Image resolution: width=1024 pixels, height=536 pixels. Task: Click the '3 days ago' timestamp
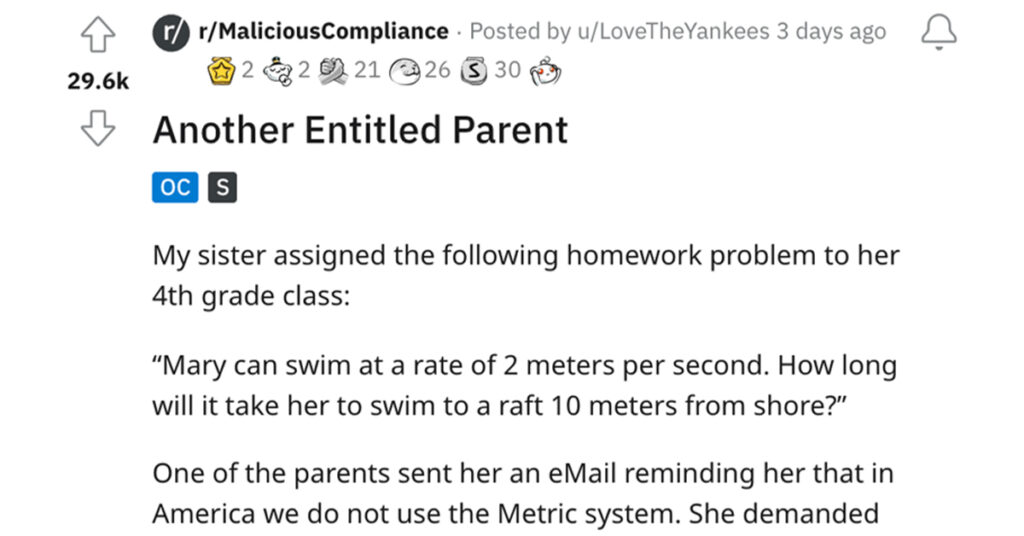pyautogui.click(x=831, y=31)
